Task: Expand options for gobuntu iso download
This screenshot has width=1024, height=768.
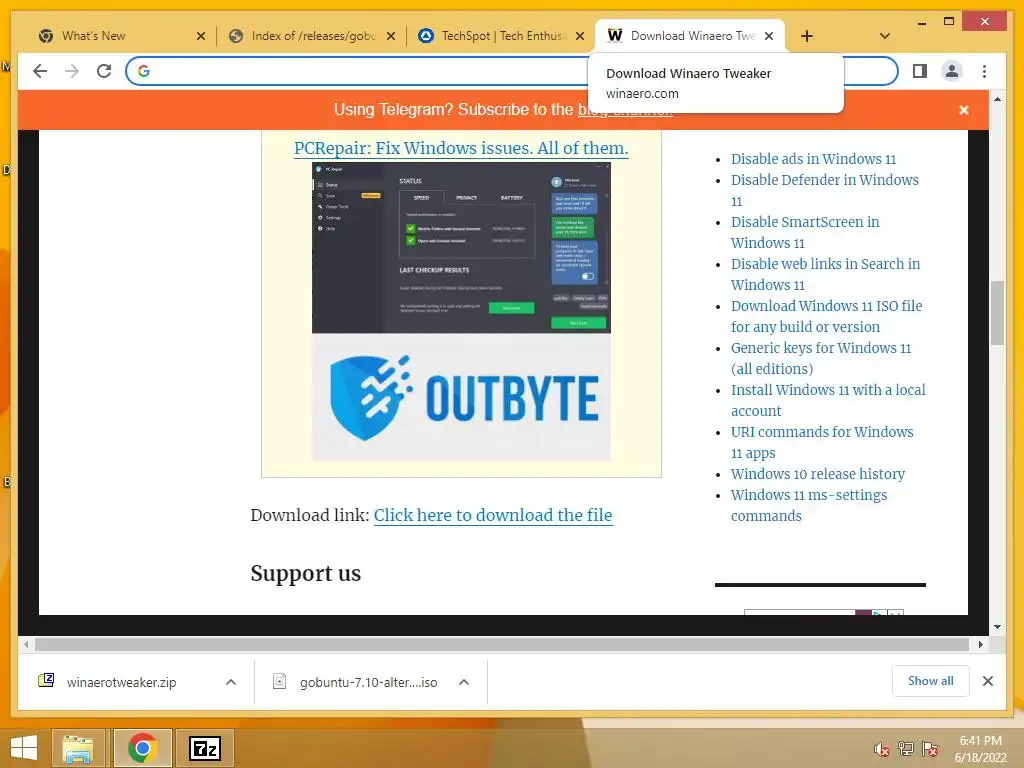Action: (464, 682)
